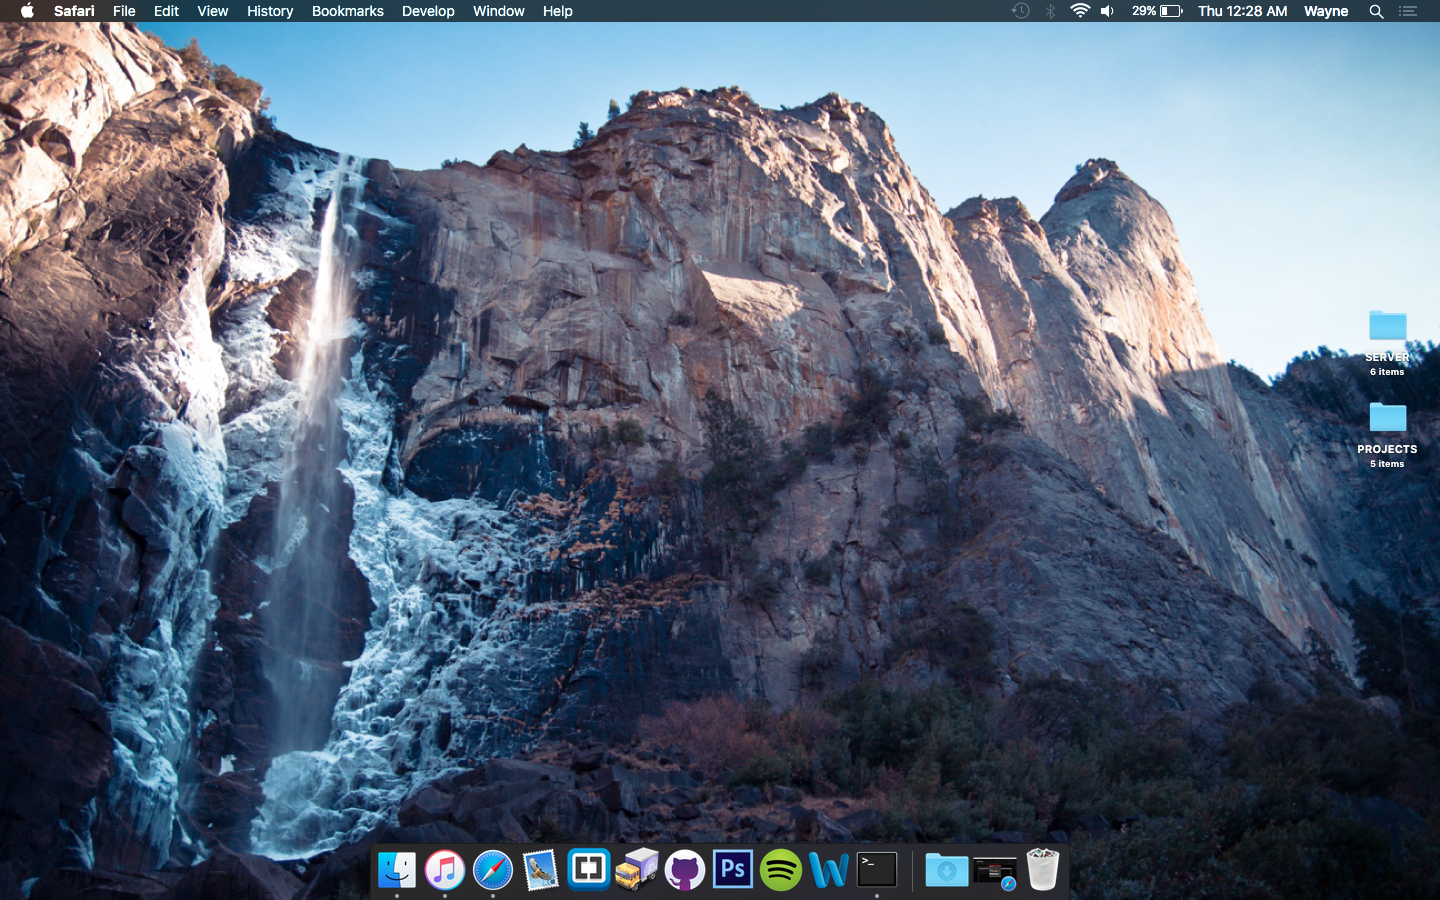Viewport: 1440px width, 900px height.
Task: Open Finder from the Dock
Action: click(397, 870)
